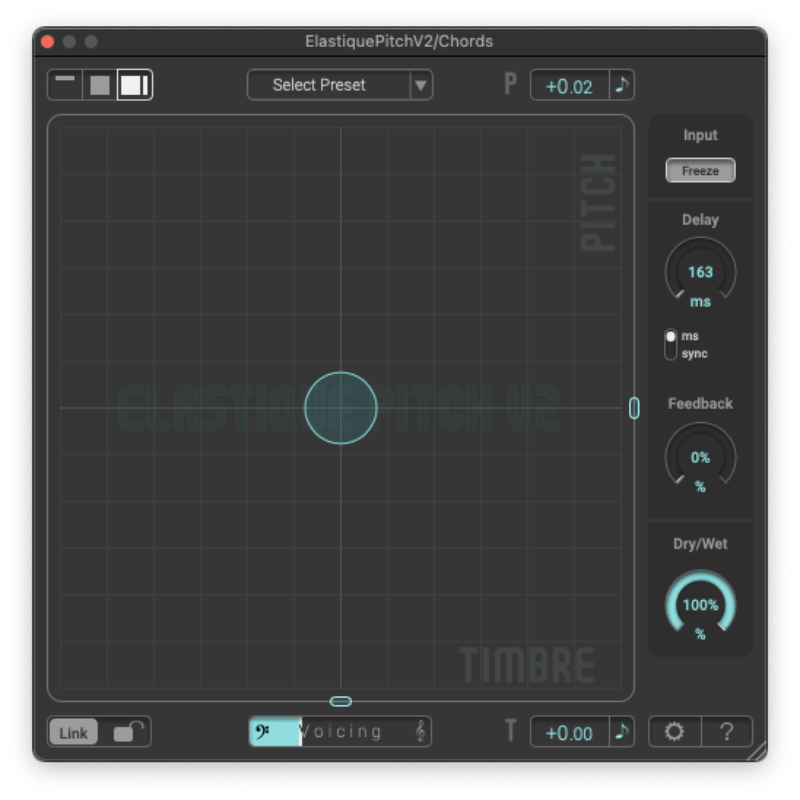
Task: Switch to the compact strip view icon
Action: tap(65, 85)
